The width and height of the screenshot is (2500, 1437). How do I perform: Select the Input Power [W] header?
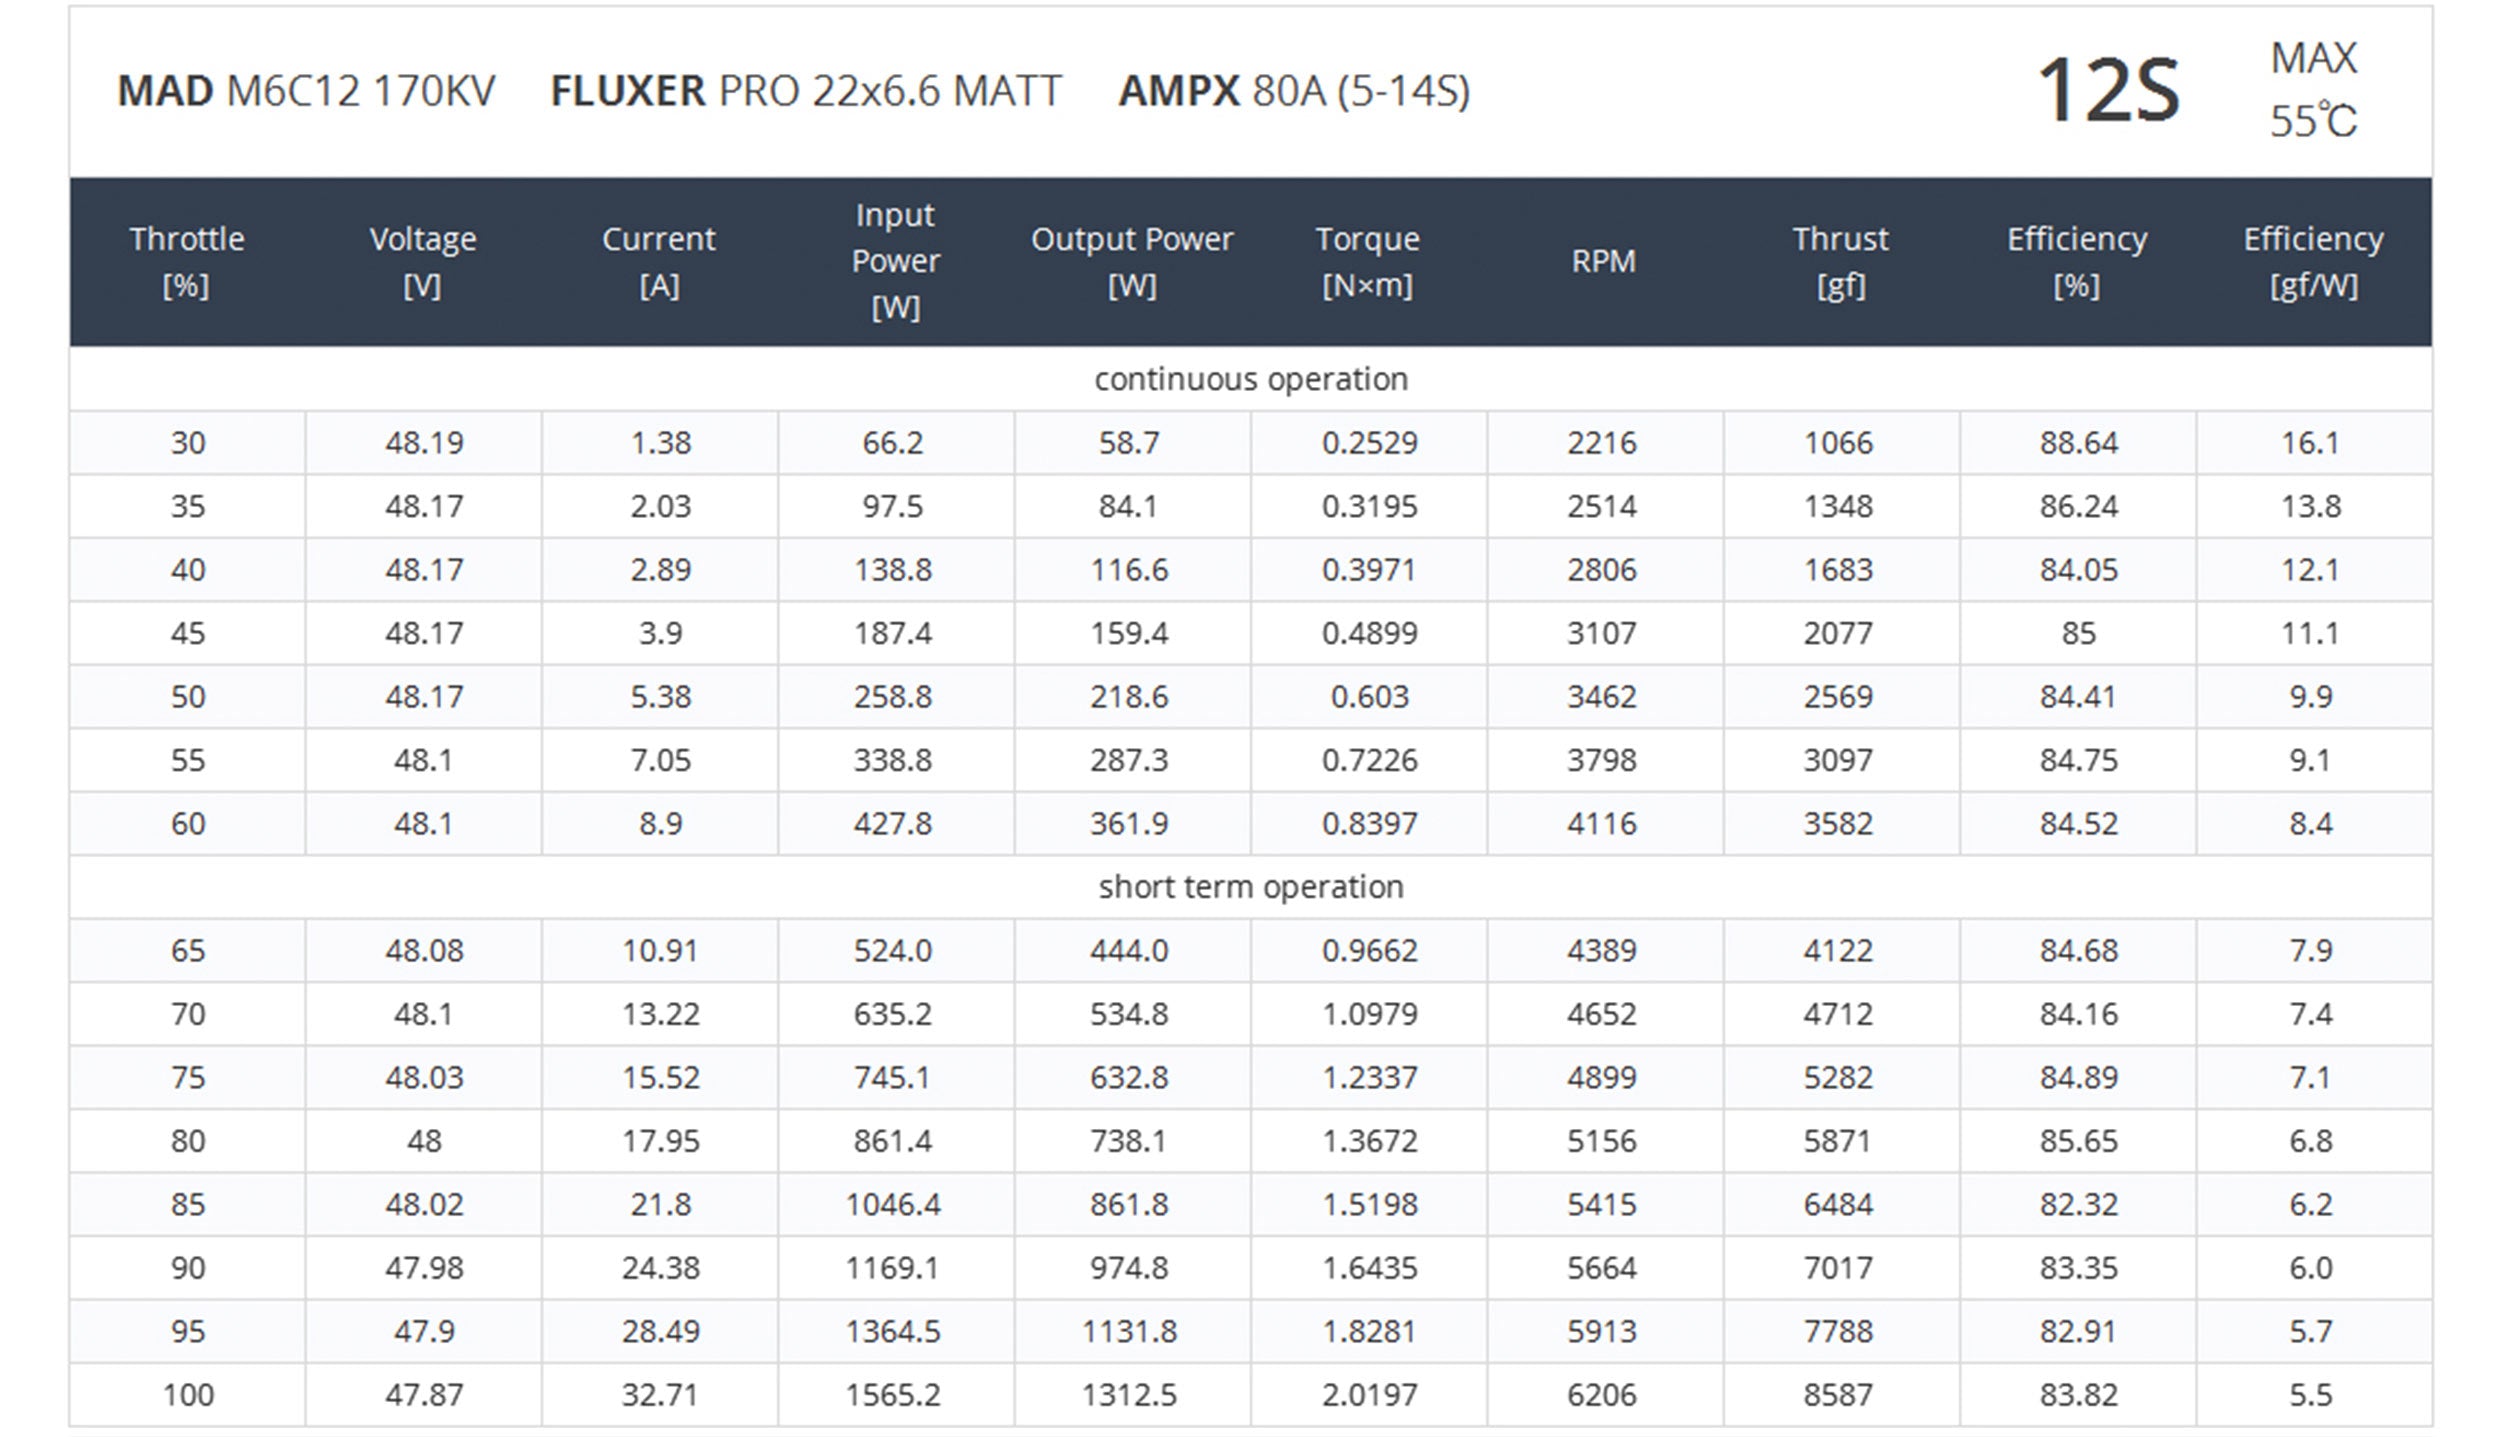coord(895,261)
